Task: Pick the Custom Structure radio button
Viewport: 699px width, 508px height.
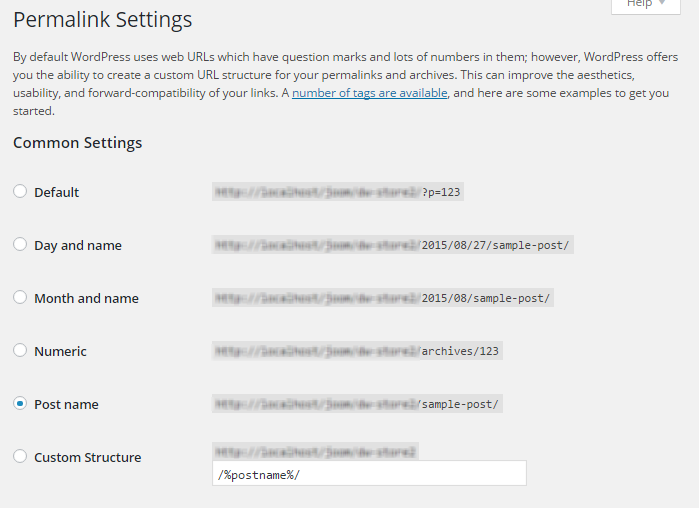Action: (x=20, y=457)
